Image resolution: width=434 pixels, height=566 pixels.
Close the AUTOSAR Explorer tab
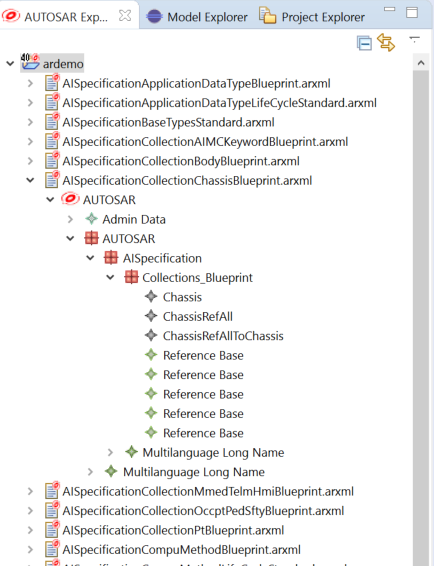(125, 16)
